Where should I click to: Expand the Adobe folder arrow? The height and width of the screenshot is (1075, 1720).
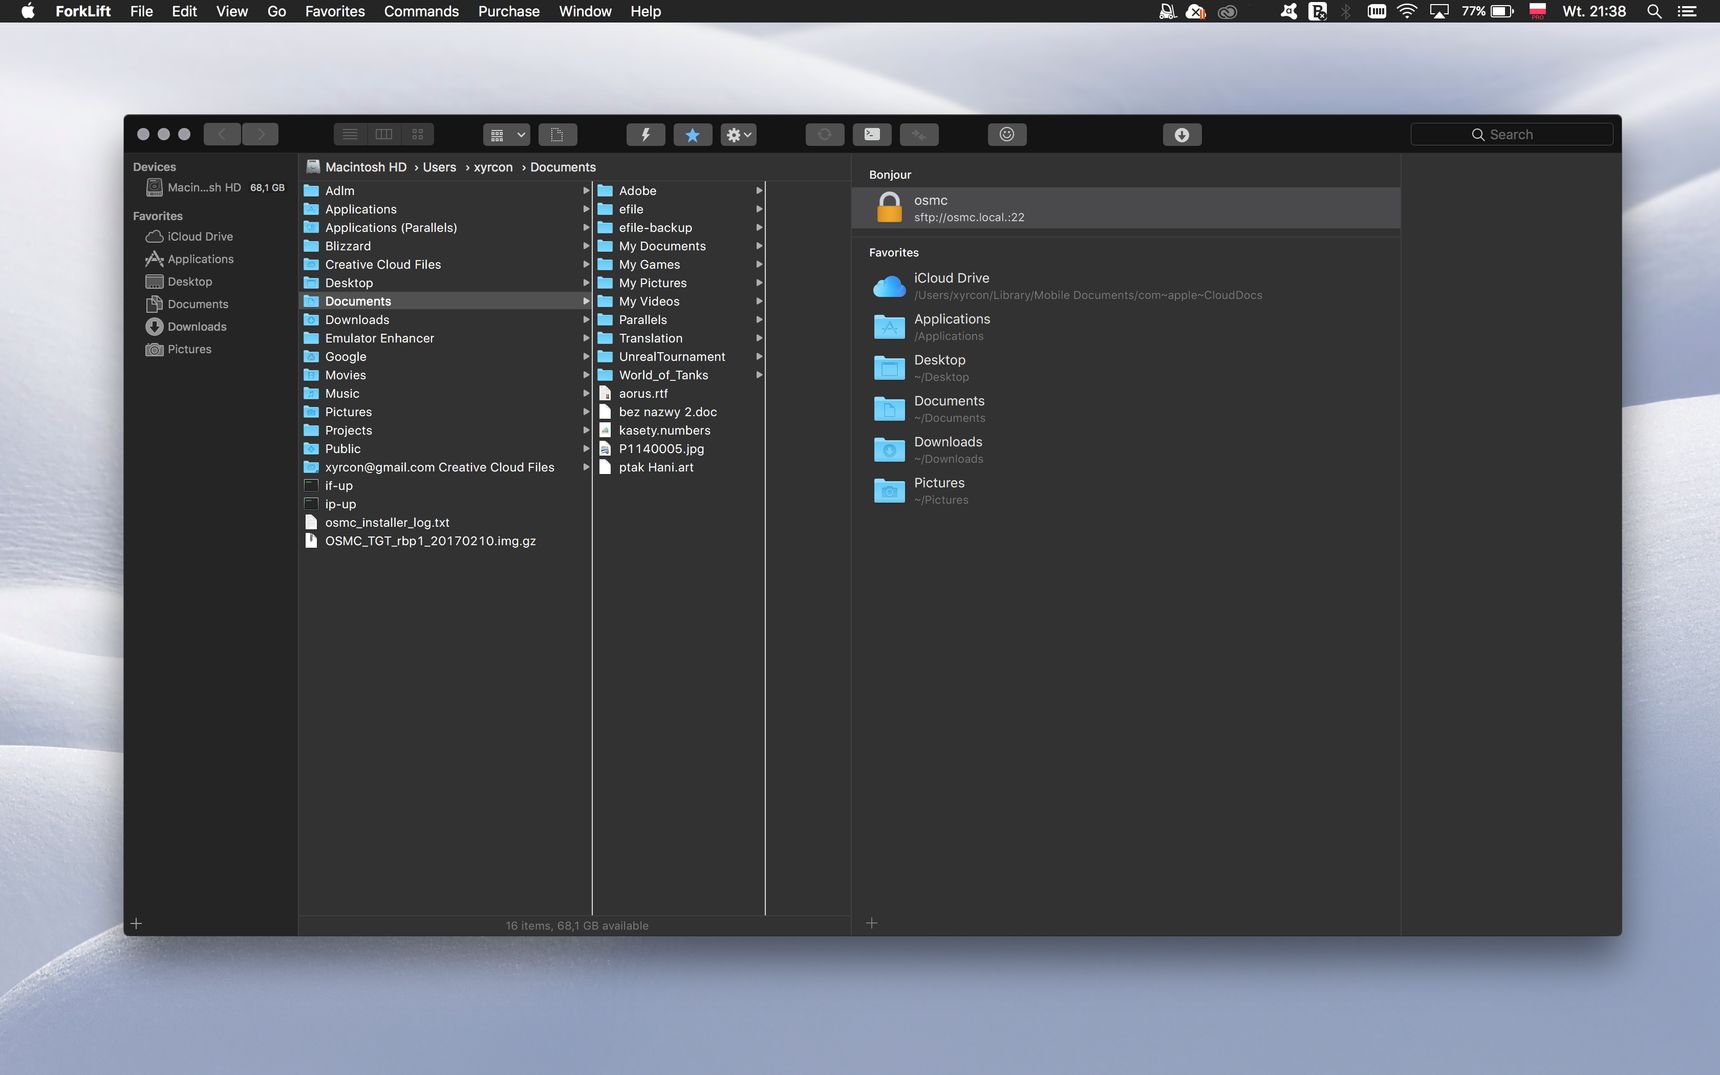pyautogui.click(x=759, y=190)
